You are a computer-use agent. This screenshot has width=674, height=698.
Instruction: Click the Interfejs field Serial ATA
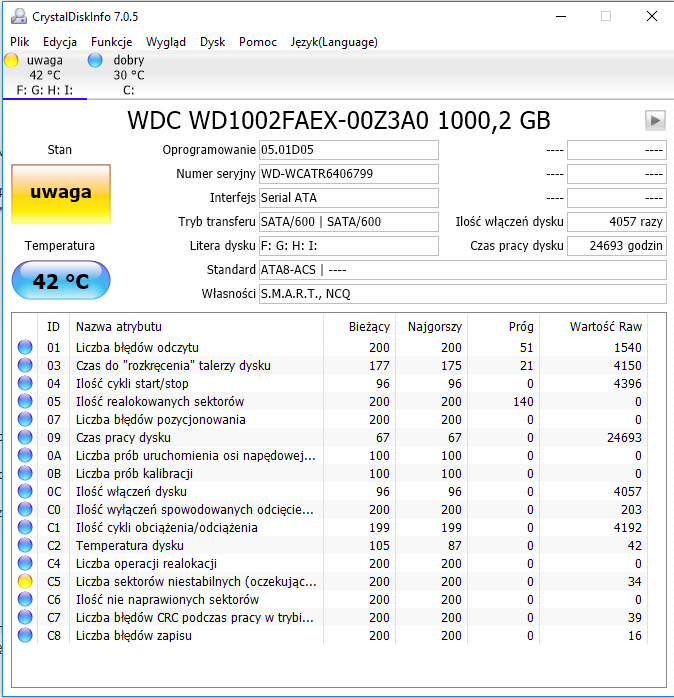coord(349,198)
